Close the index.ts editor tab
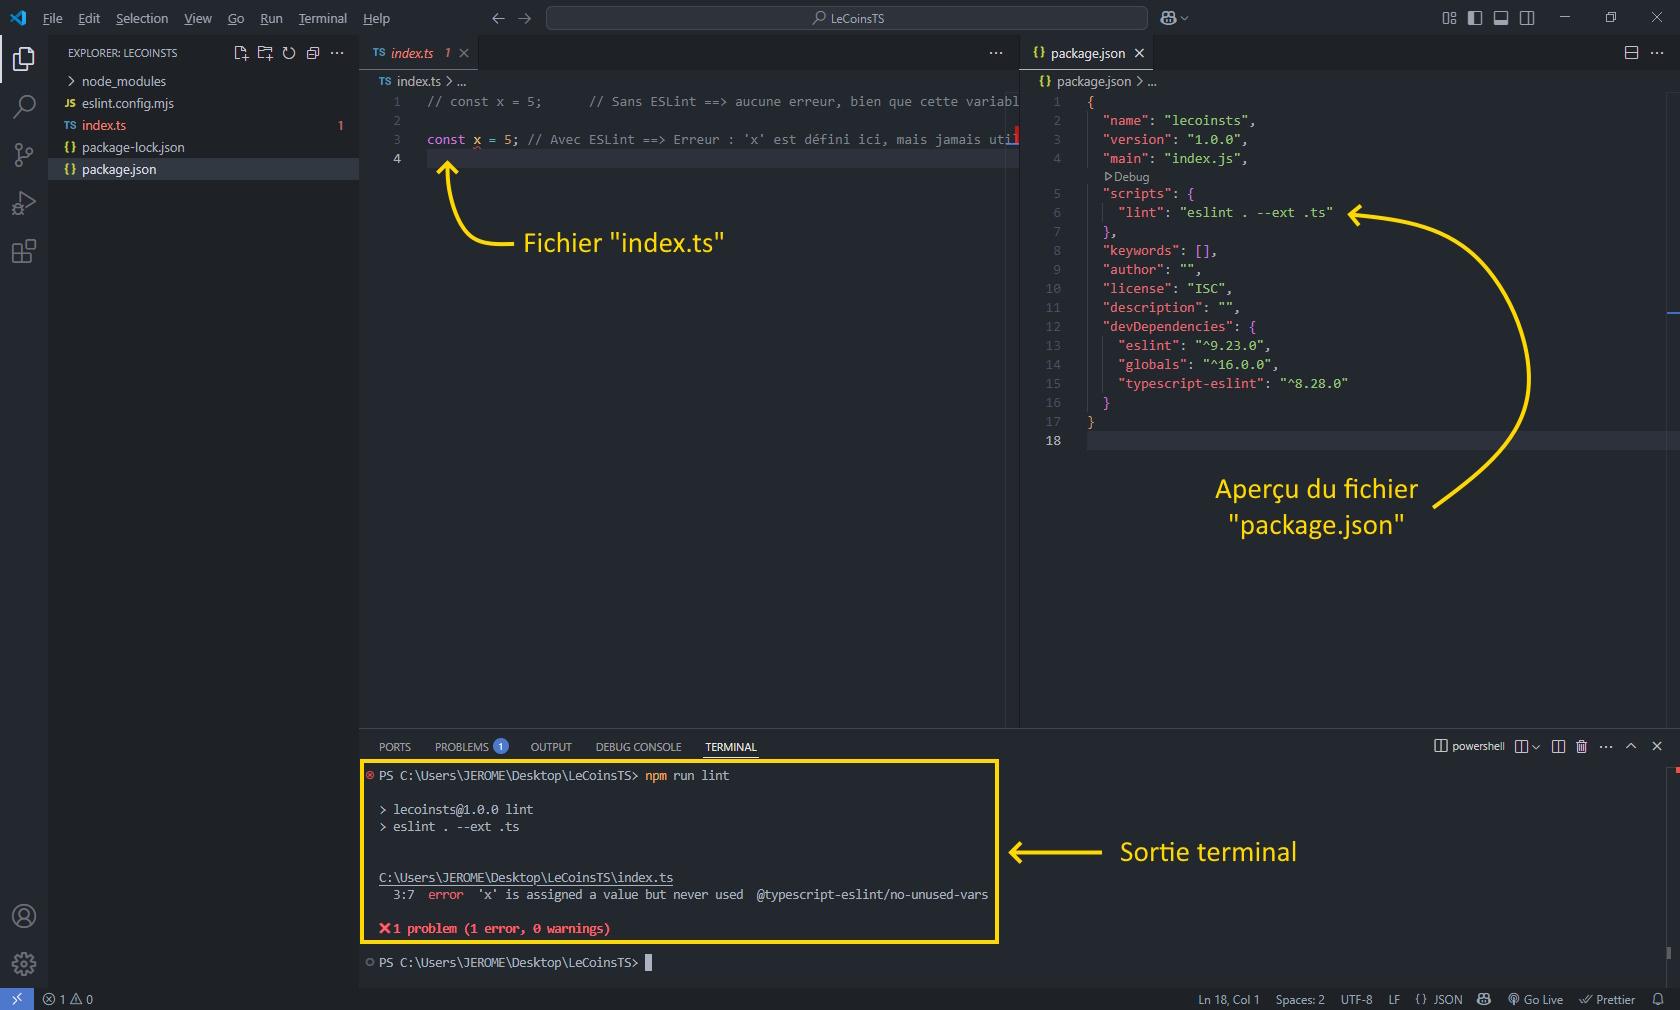 coord(464,53)
